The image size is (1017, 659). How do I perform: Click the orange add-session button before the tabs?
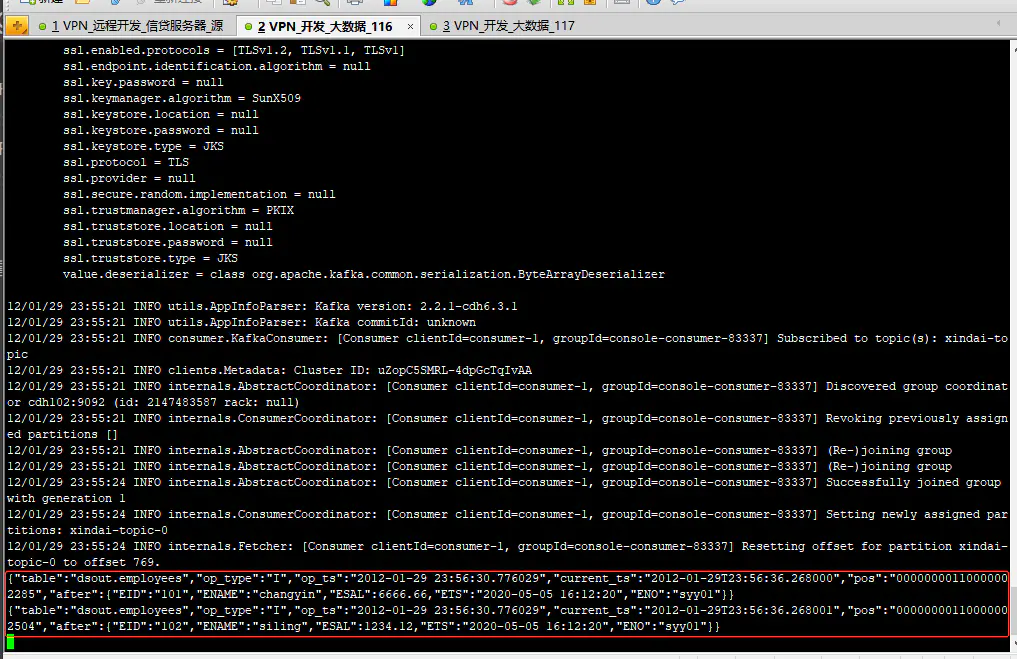point(16,26)
